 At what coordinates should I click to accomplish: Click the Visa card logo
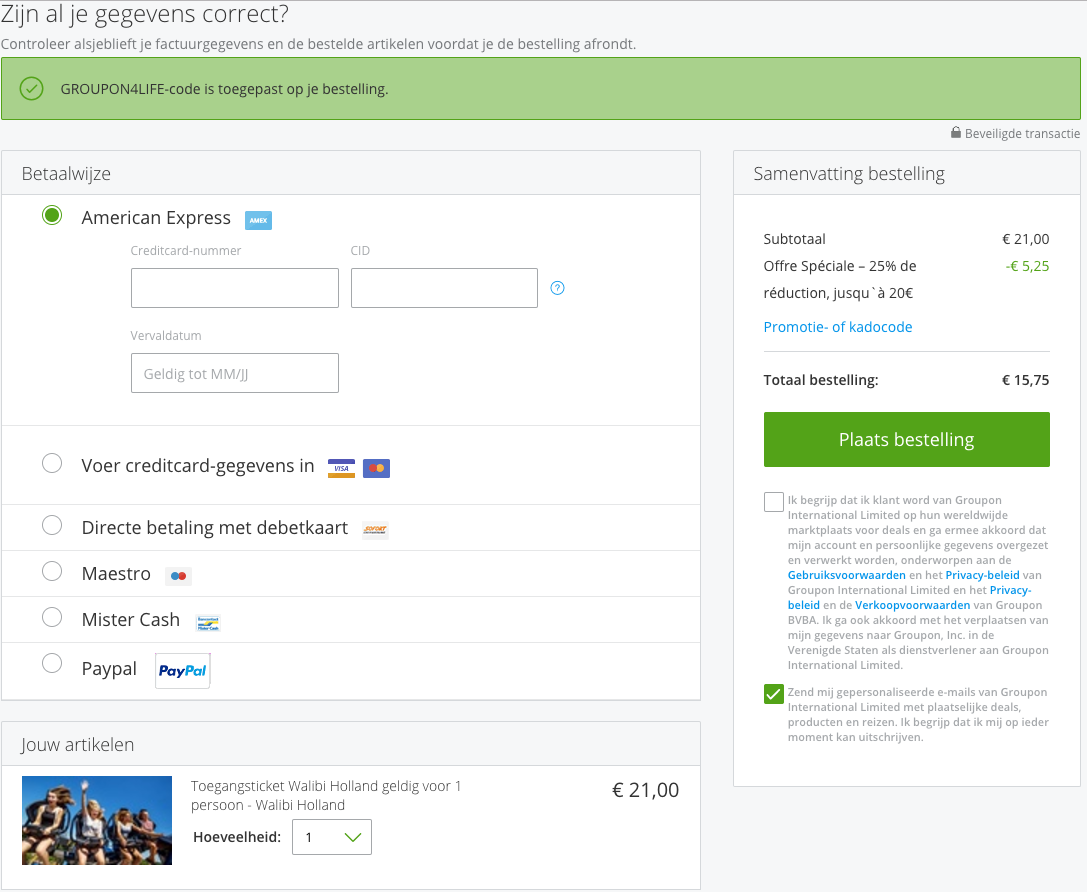341,467
